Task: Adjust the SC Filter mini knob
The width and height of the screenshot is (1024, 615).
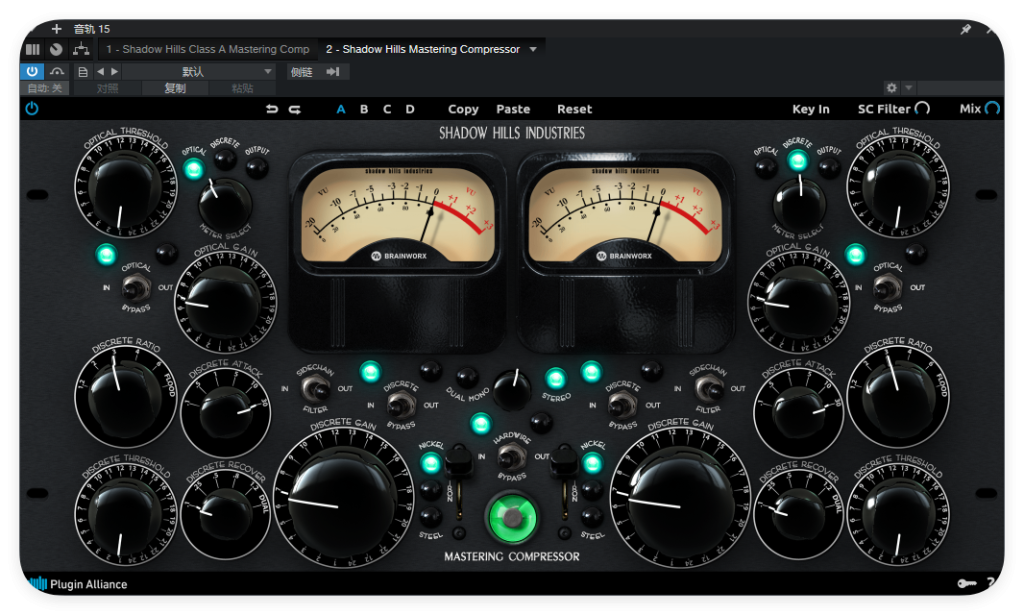Action: point(922,108)
